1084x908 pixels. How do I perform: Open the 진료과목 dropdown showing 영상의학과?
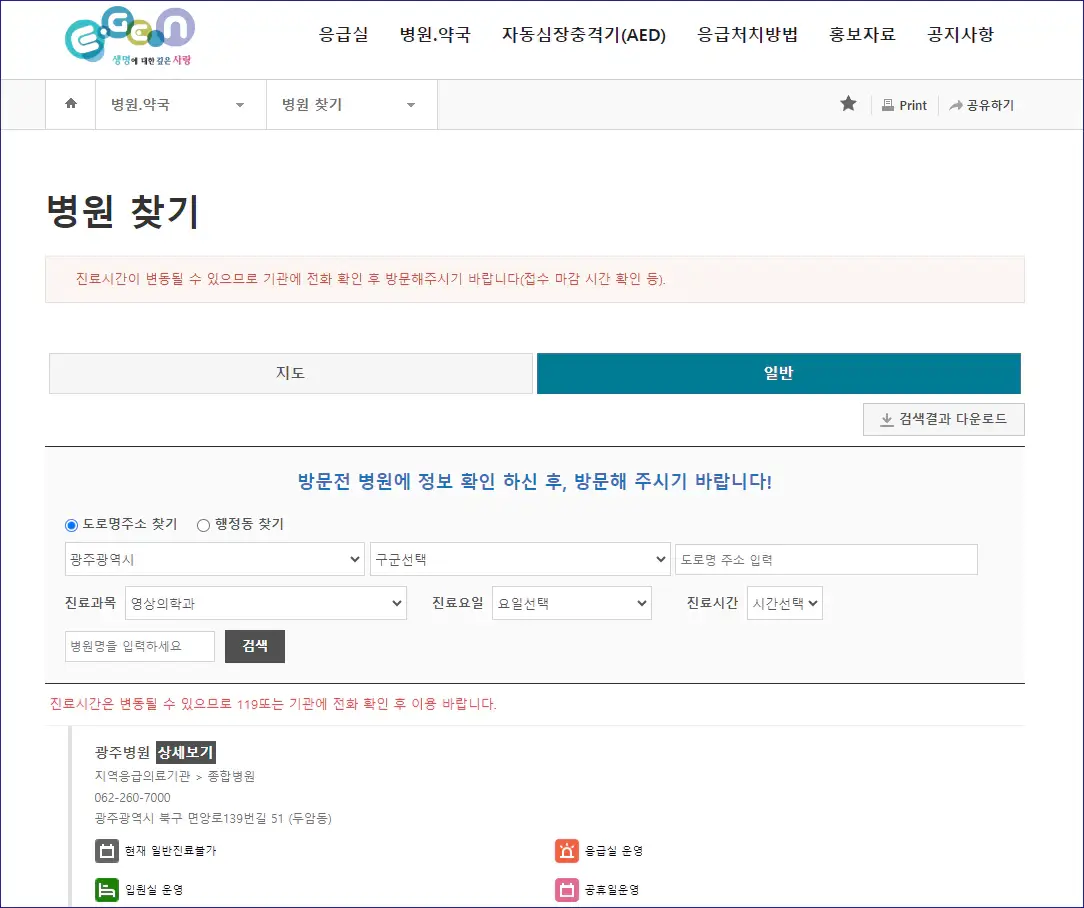pos(266,603)
